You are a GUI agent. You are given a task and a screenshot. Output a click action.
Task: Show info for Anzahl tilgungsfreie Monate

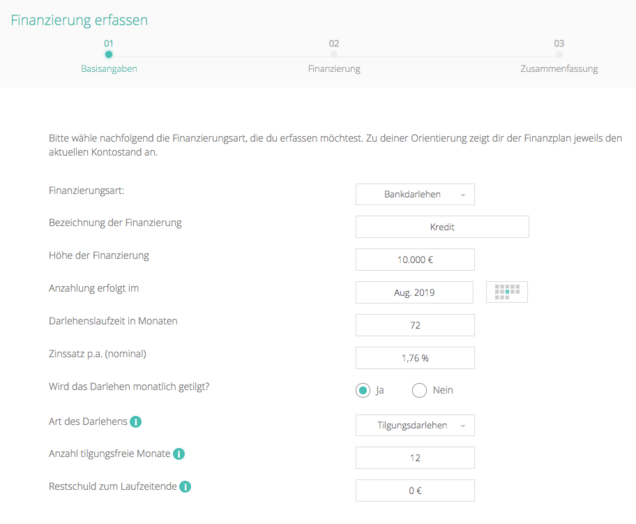pos(178,454)
